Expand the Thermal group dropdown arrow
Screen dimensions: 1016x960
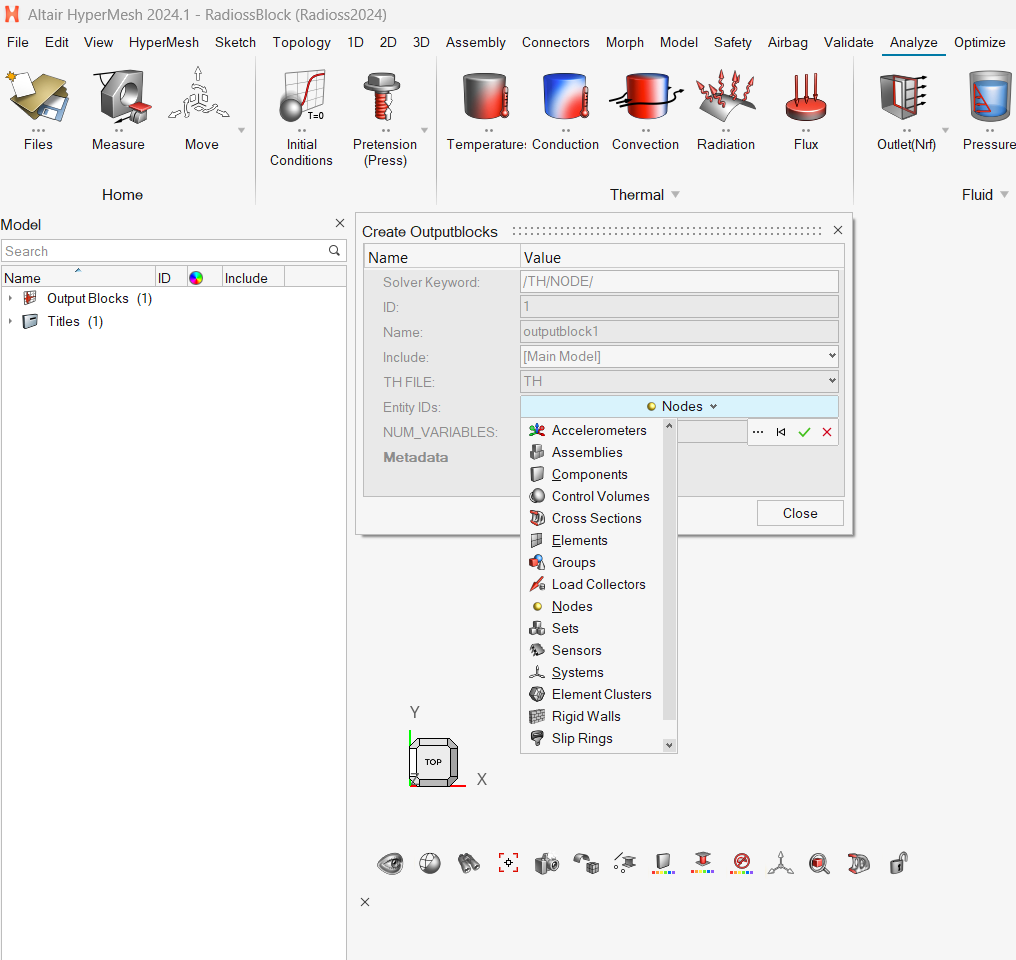[675, 194]
